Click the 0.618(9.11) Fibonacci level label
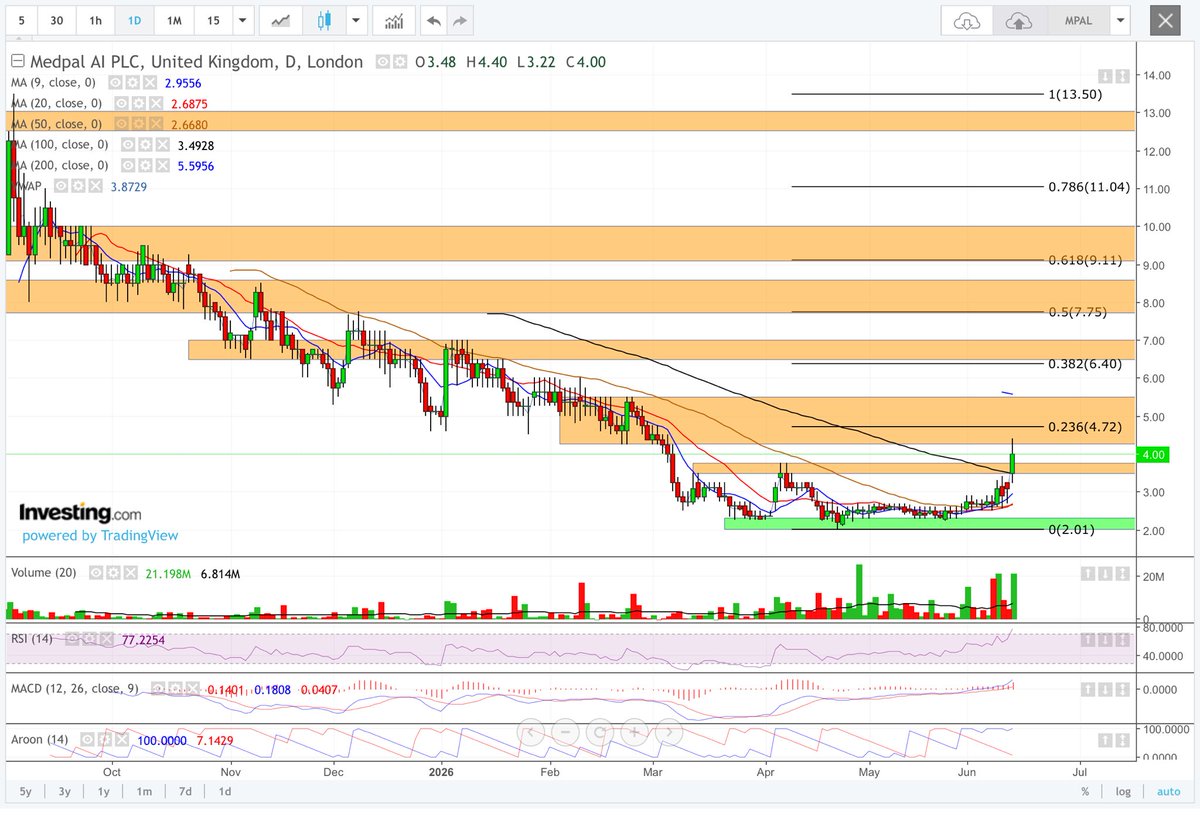Screen dimensions: 1200x834 pos(1084,260)
